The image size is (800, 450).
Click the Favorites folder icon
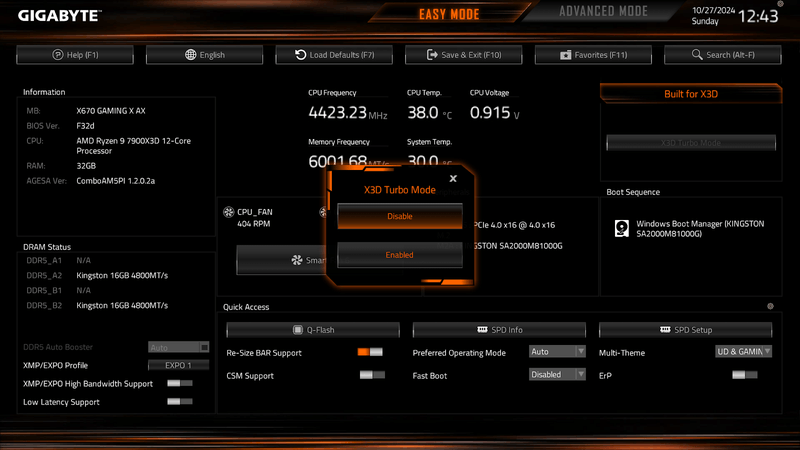[565, 55]
